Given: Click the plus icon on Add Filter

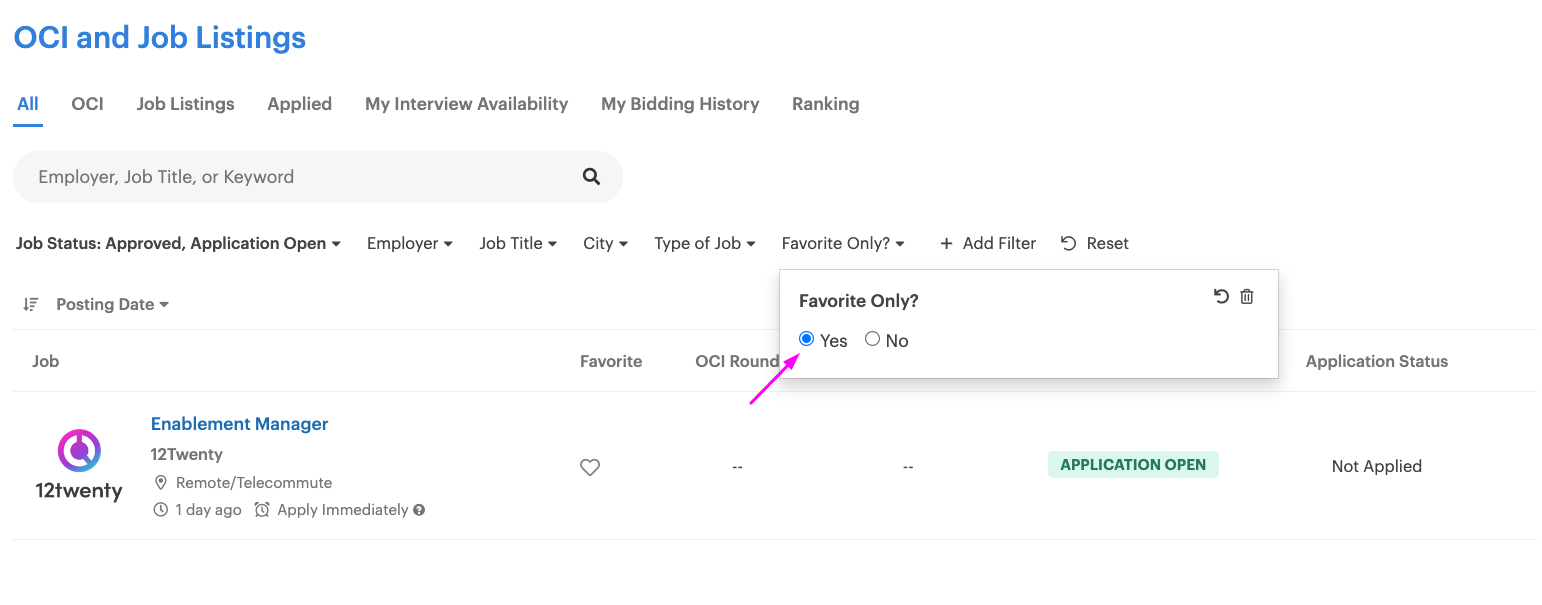Looking at the screenshot, I should pos(946,243).
